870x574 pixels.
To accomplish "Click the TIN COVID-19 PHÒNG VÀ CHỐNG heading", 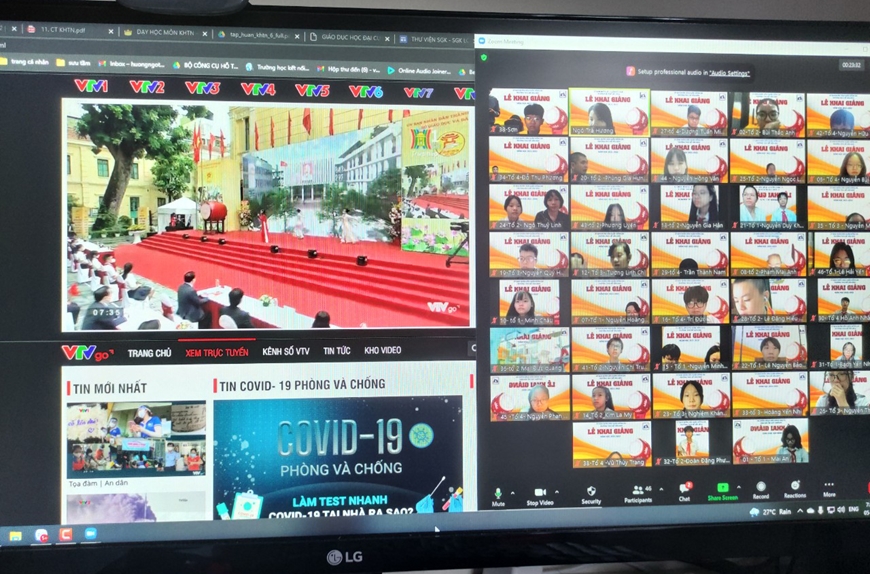I will 302,384.
